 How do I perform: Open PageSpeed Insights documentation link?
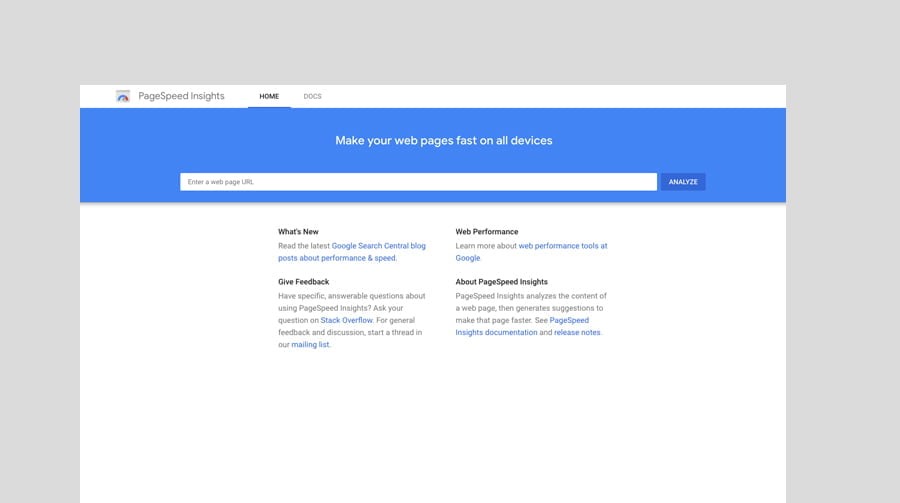522,326
